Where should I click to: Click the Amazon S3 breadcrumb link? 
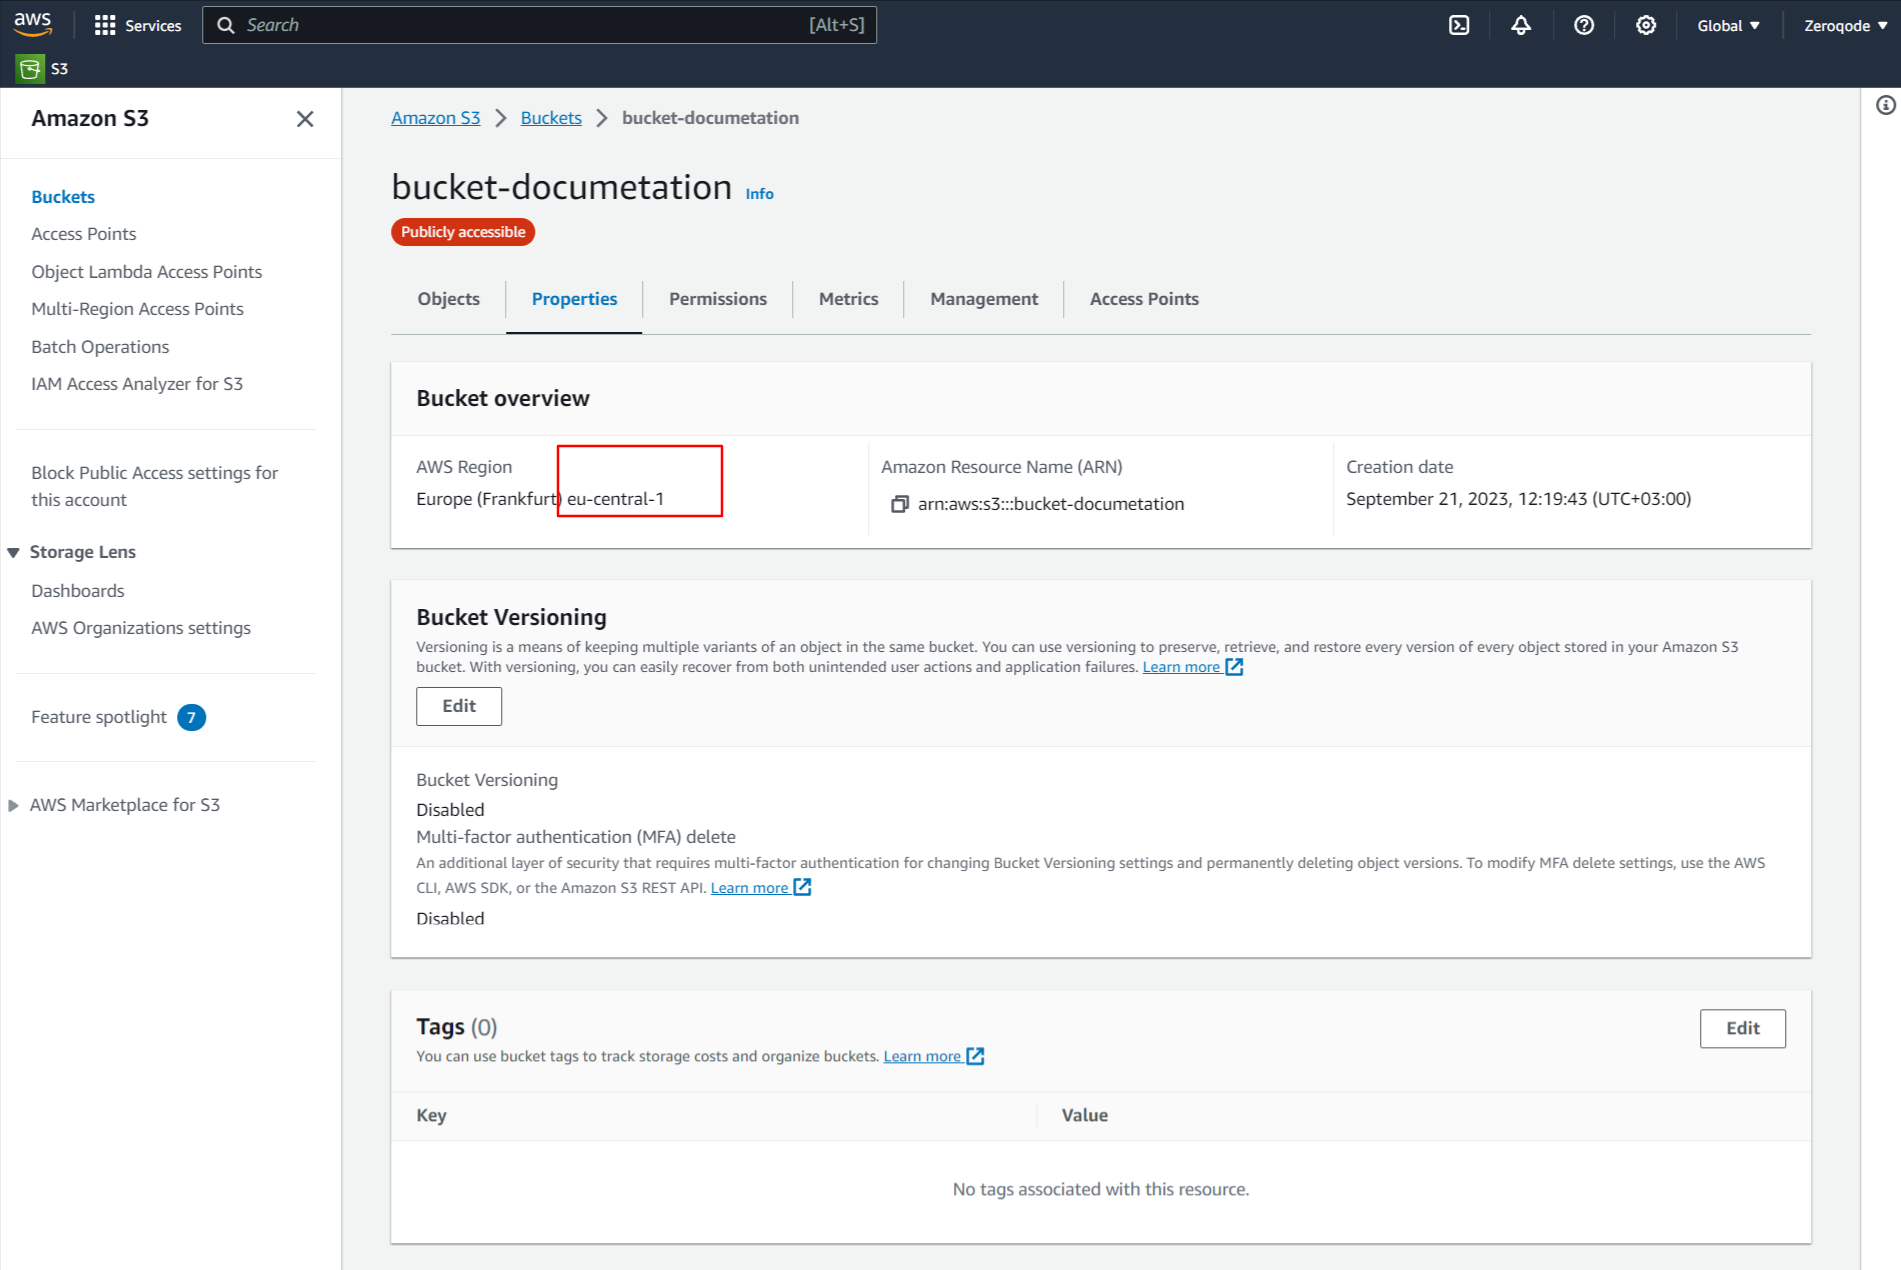(436, 118)
